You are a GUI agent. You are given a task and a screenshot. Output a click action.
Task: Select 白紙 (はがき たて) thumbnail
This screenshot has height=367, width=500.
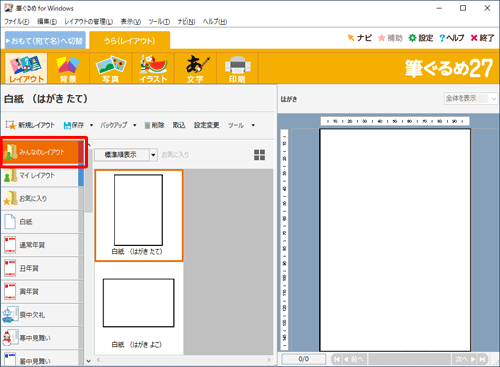pyautogui.click(x=139, y=215)
